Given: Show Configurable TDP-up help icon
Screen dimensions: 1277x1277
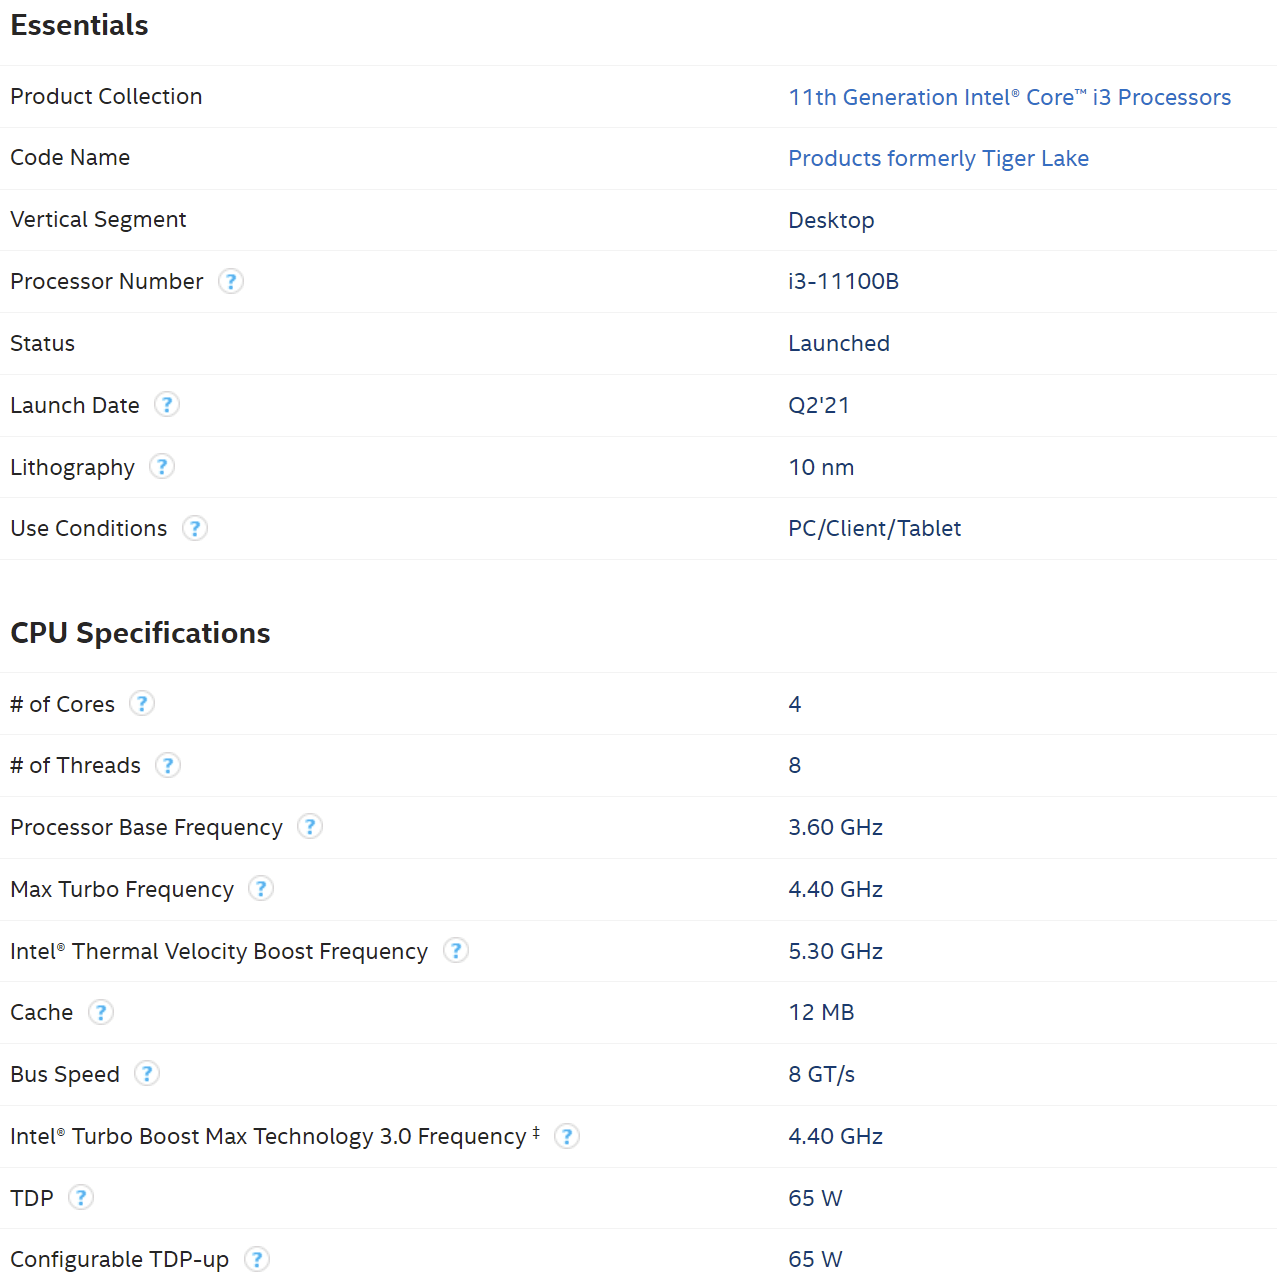Looking at the screenshot, I should tap(257, 1260).
